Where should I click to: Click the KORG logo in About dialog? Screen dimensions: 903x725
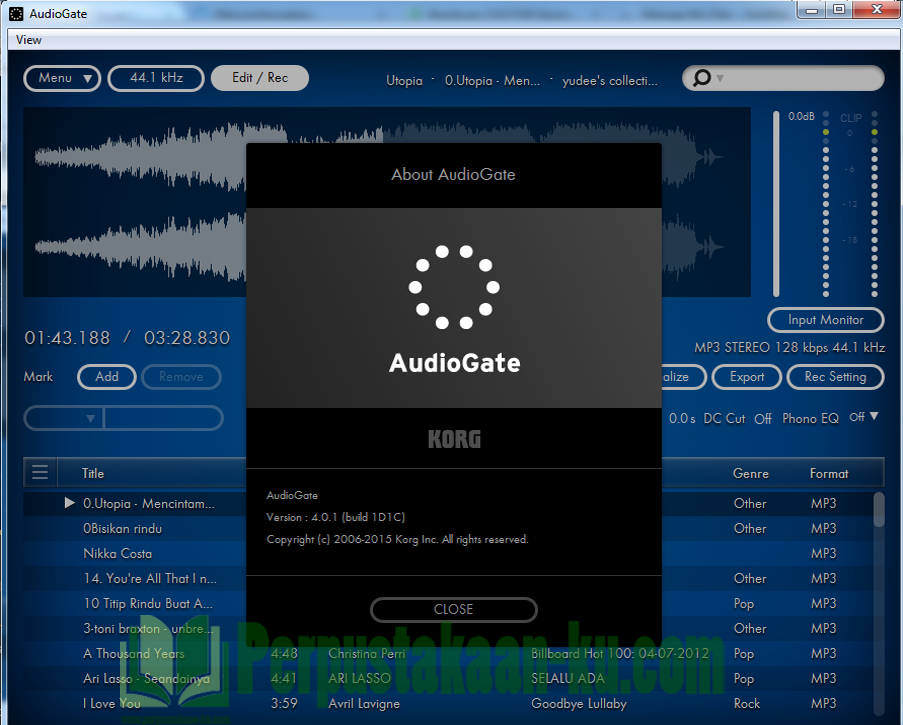click(454, 439)
